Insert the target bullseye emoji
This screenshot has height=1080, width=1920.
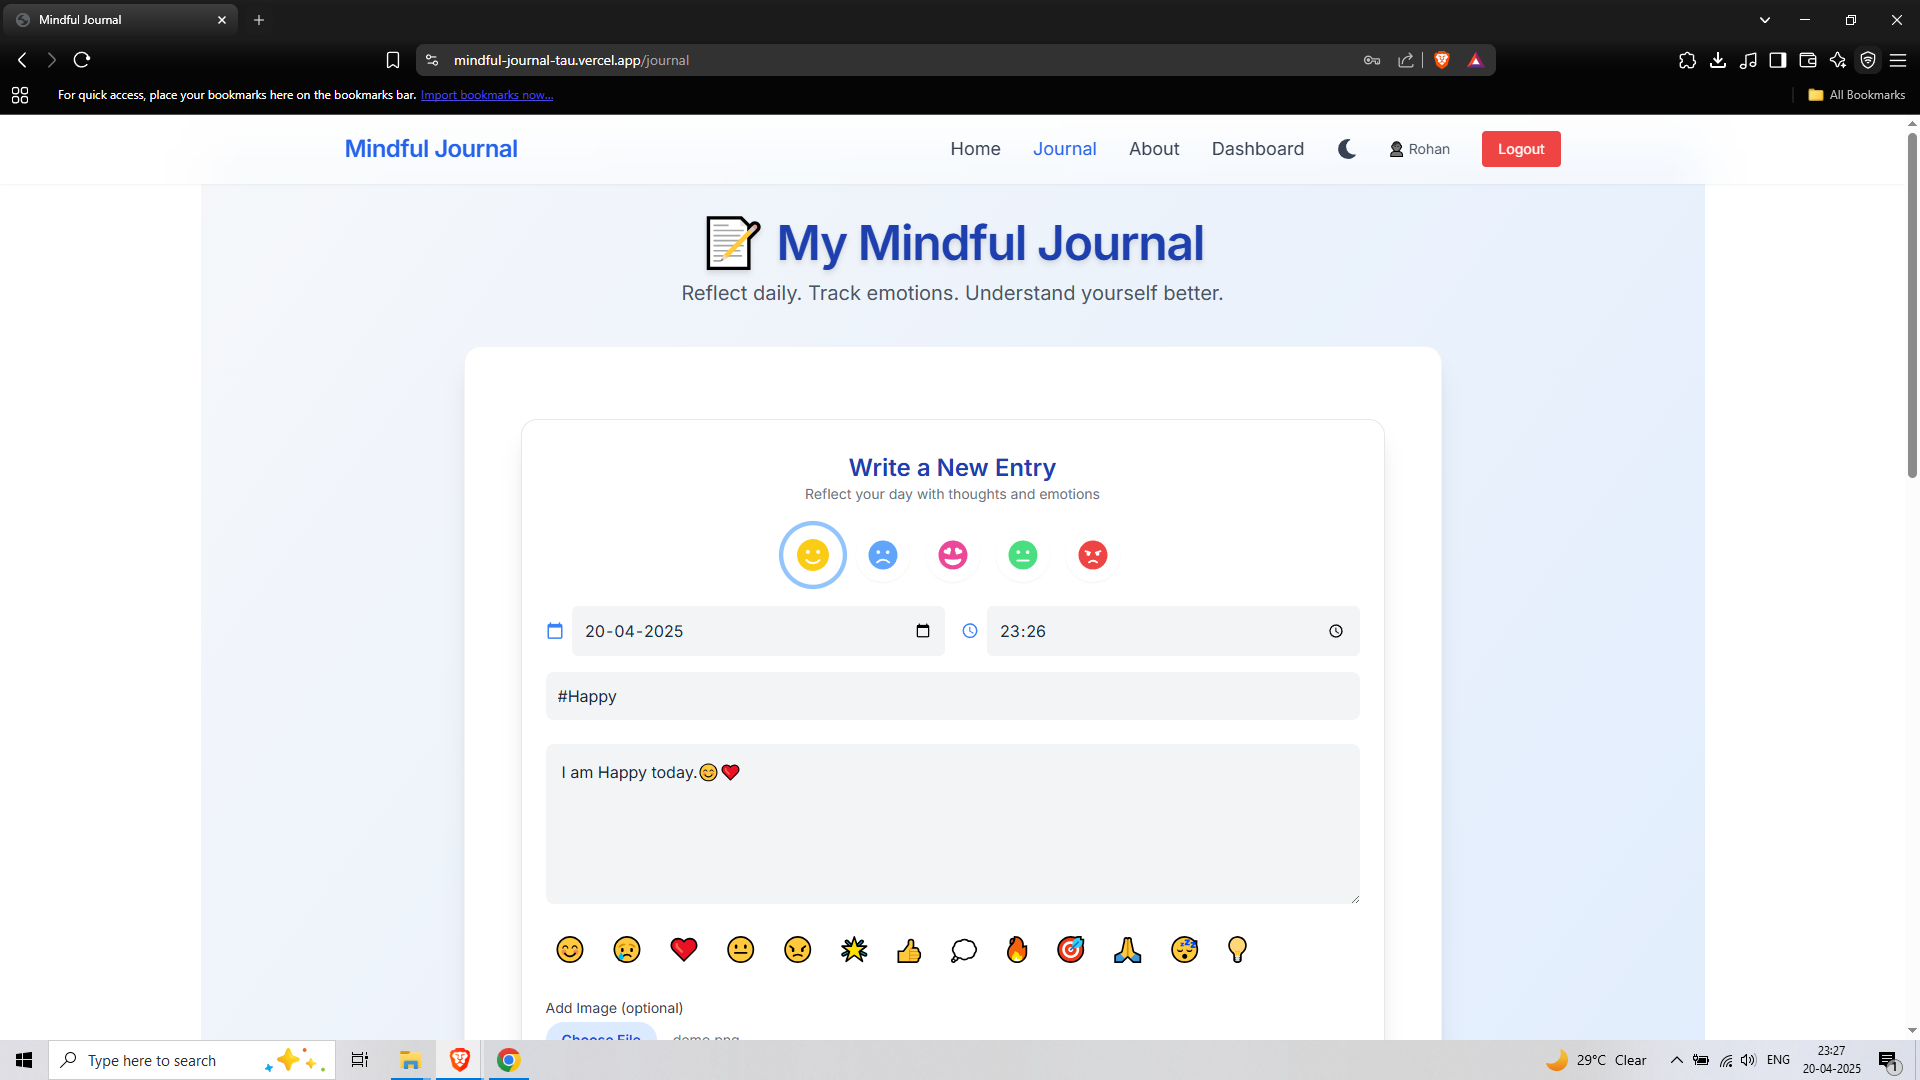pyautogui.click(x=1071, y=949)
